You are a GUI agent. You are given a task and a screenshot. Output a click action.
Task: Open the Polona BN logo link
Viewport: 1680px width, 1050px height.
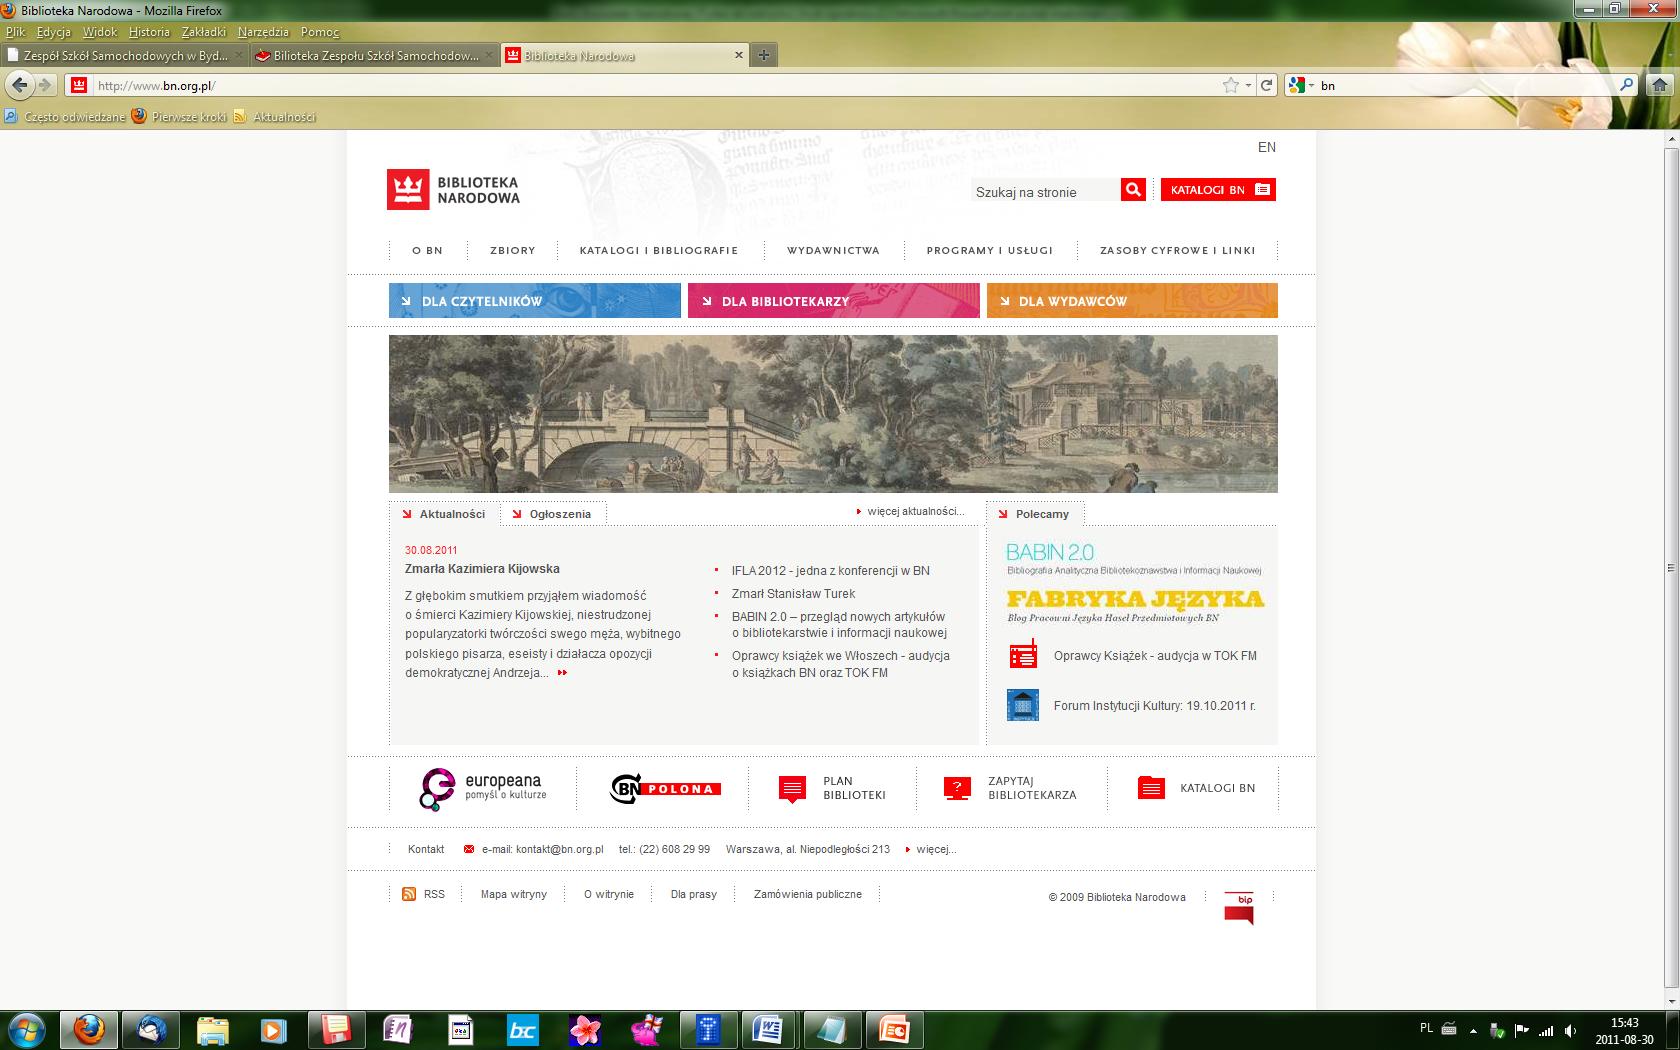(665, 788)
